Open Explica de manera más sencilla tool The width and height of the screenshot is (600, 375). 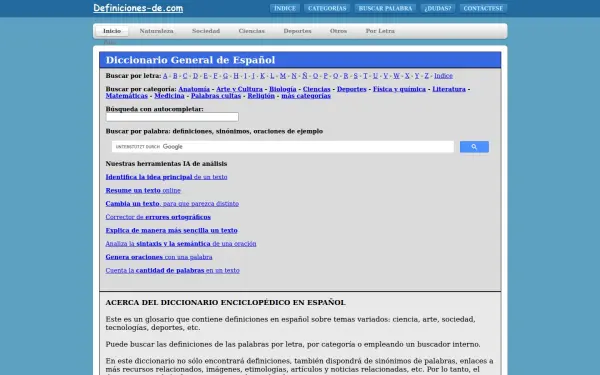(x=171, y=230)
